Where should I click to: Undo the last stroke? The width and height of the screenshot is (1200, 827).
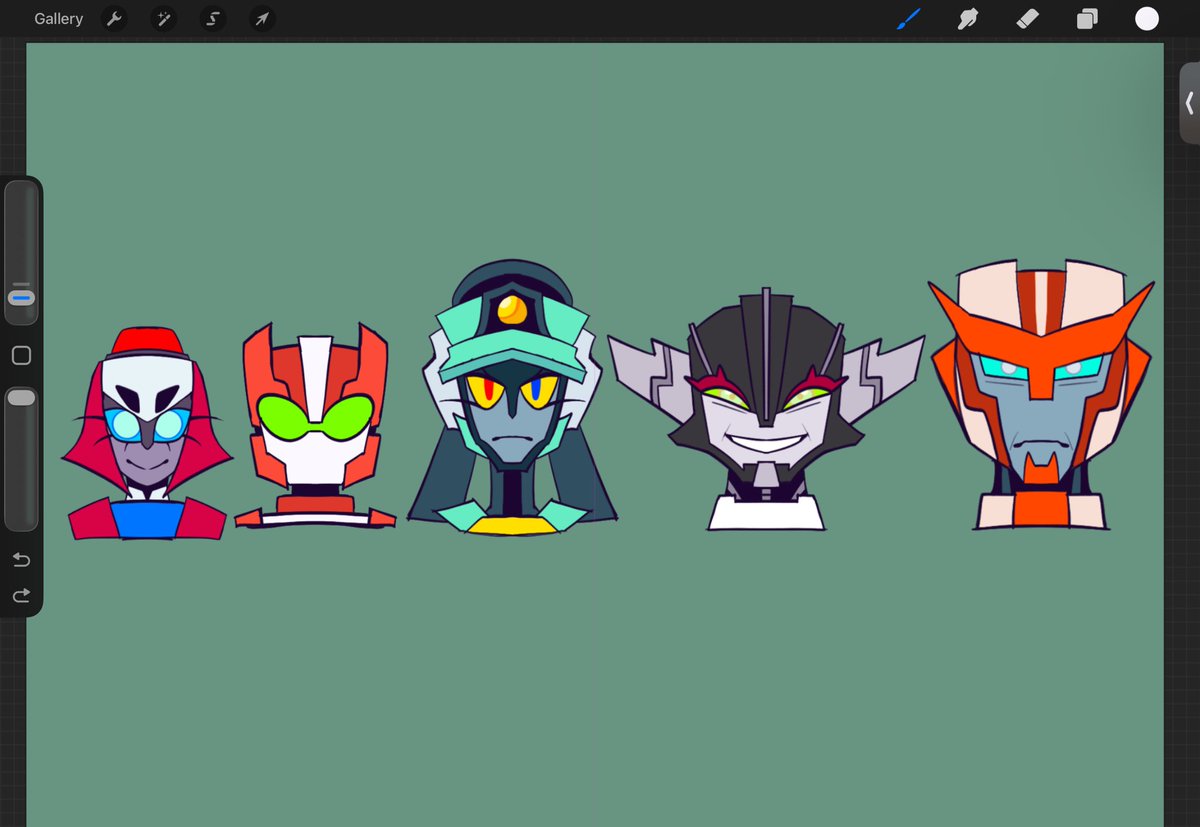[21, 559]
